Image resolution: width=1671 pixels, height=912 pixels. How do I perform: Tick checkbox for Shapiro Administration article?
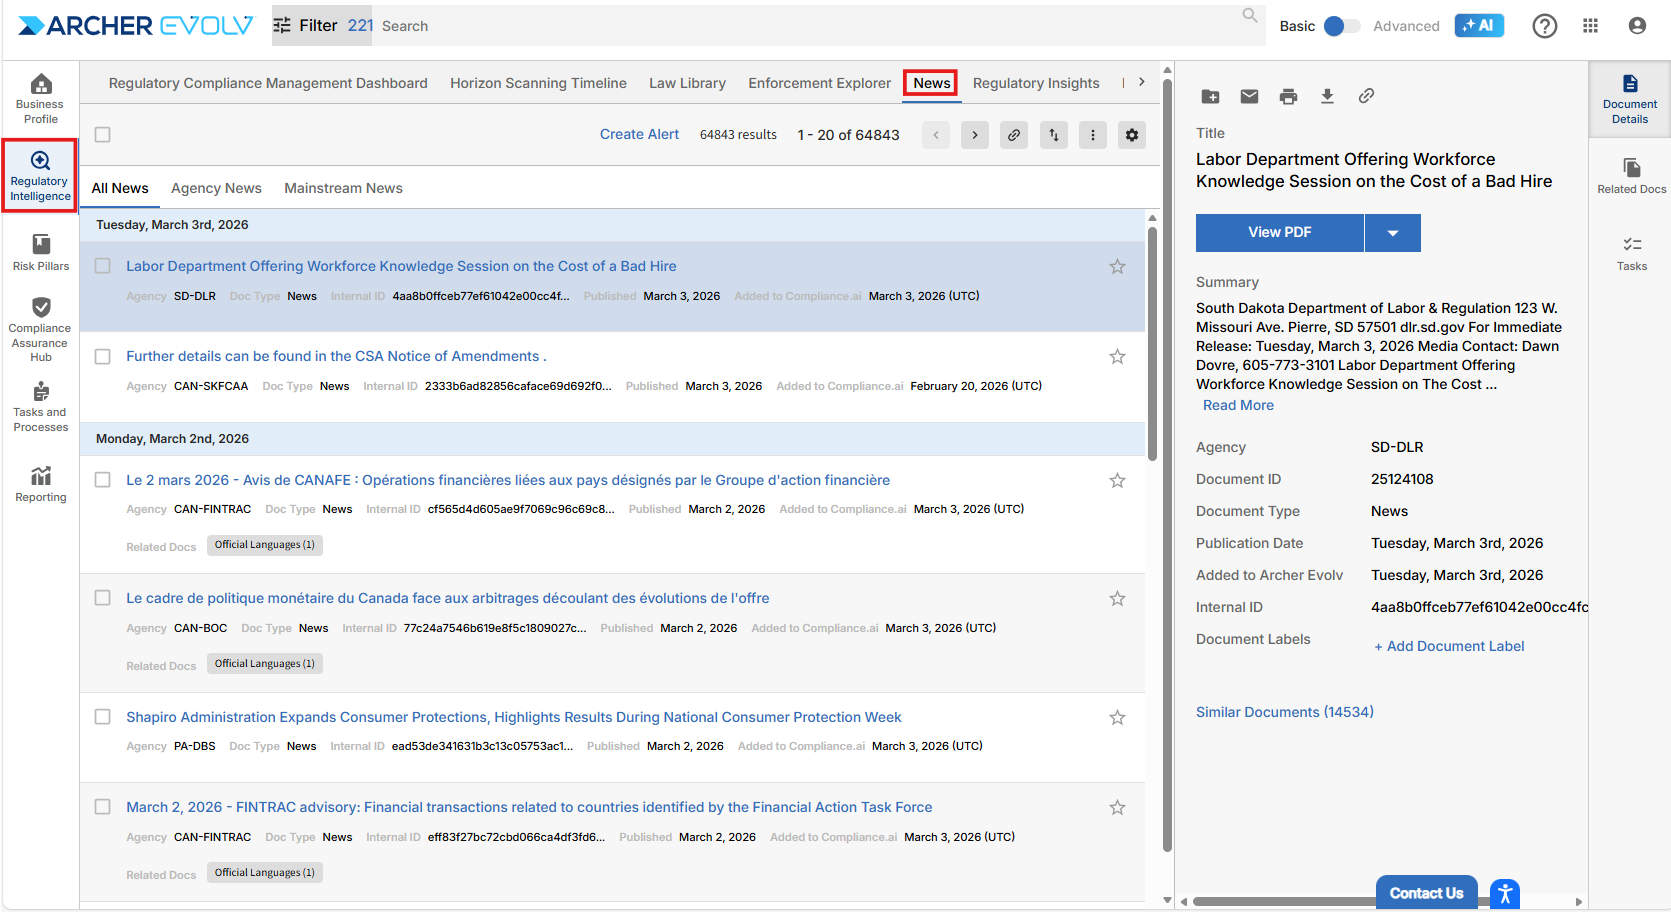coord(102,717)
